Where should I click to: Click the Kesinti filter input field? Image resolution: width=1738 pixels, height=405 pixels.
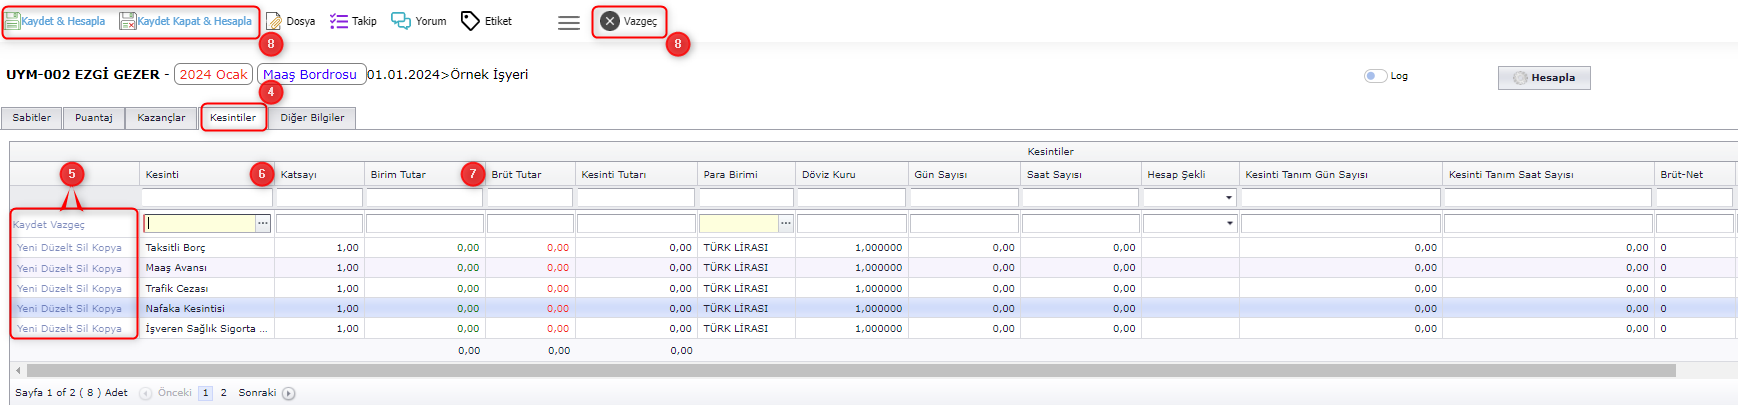(207, 198)
